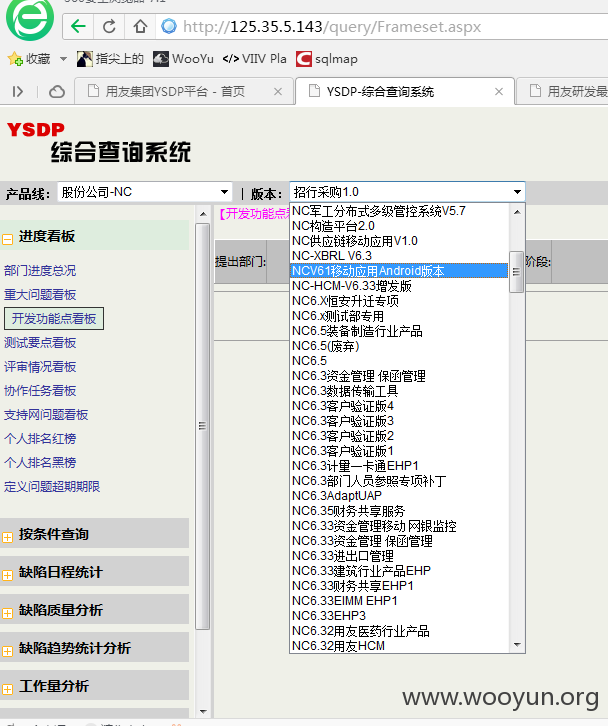Open the 评审情况看板 link

coord(40,367)
